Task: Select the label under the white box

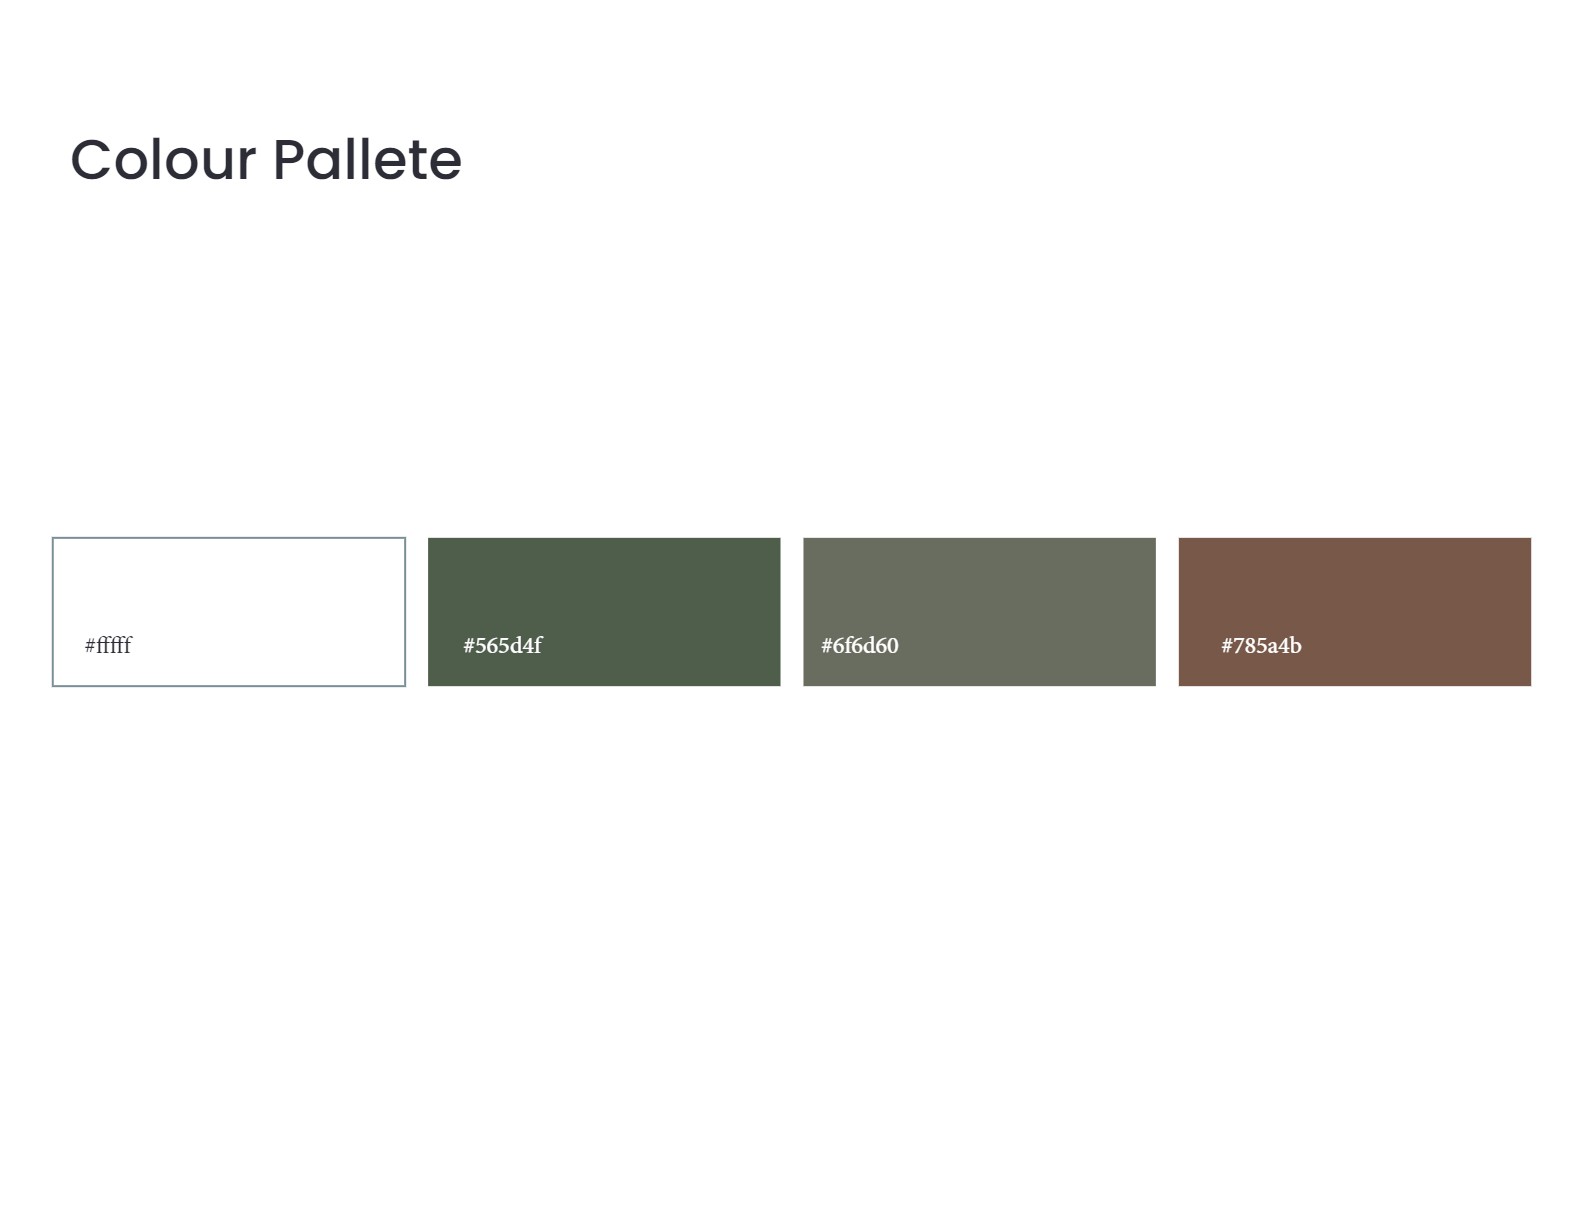Action: pyautogui.click(x=108, y=645)
